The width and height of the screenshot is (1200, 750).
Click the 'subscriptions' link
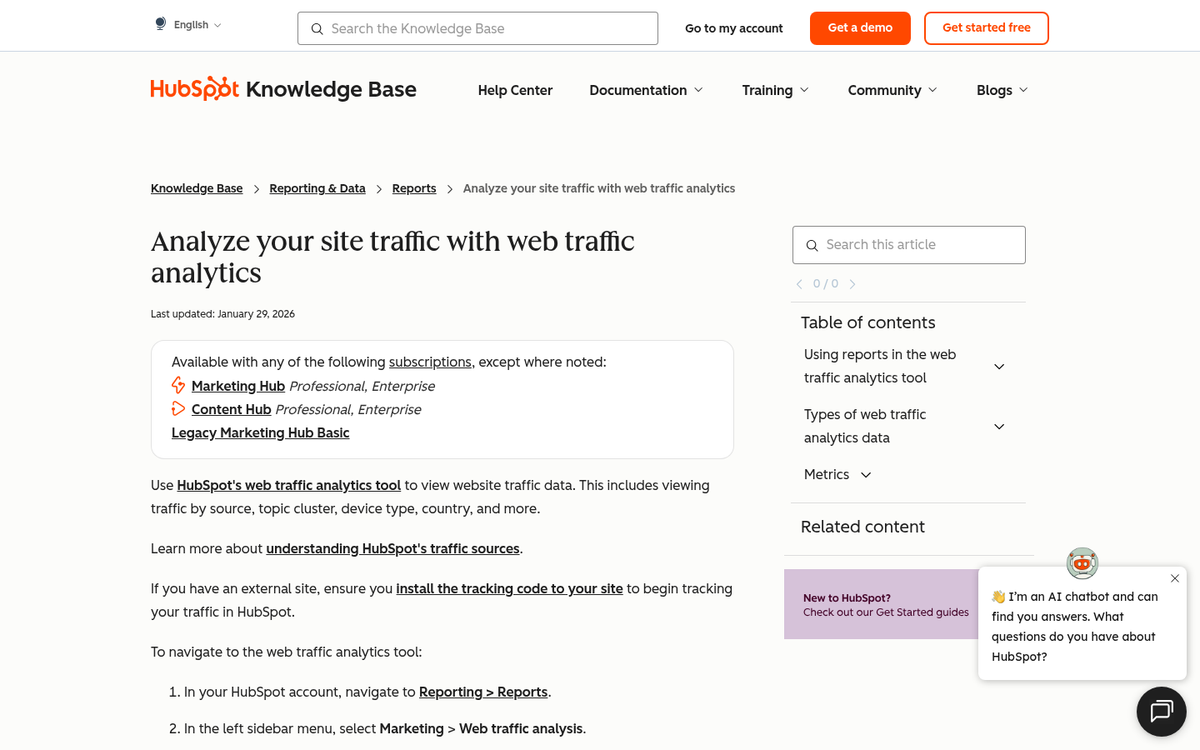[x=430, y=362]
